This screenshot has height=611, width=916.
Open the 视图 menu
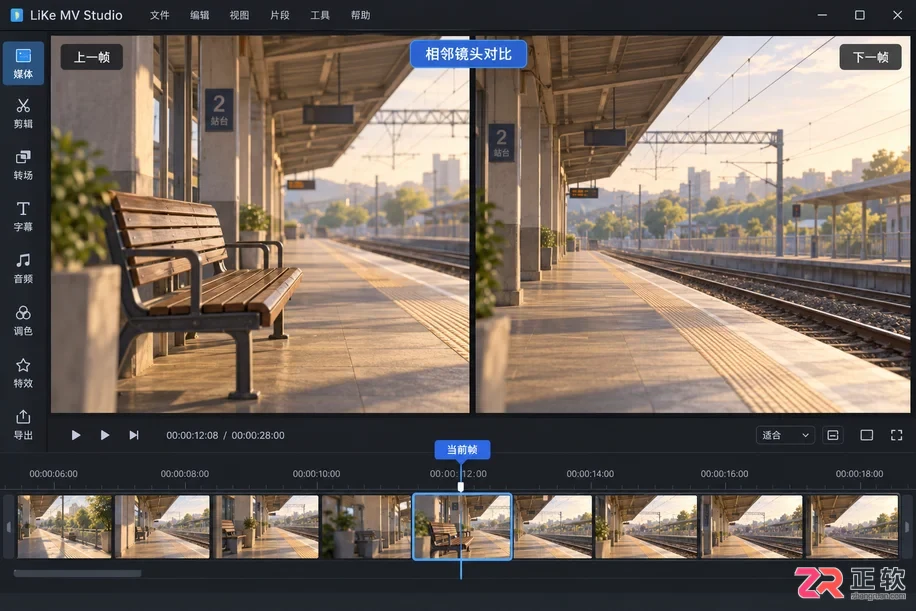240,15
